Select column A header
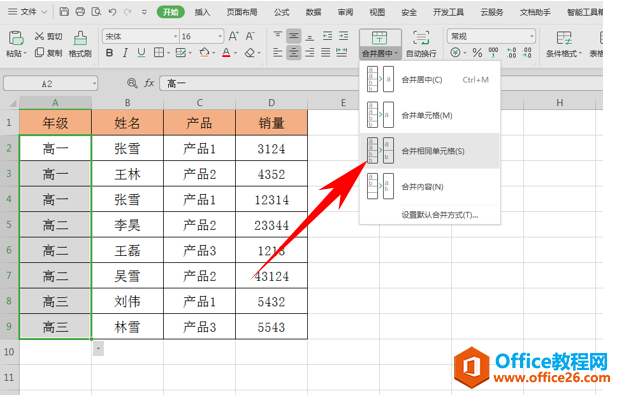 pos(55,103)
